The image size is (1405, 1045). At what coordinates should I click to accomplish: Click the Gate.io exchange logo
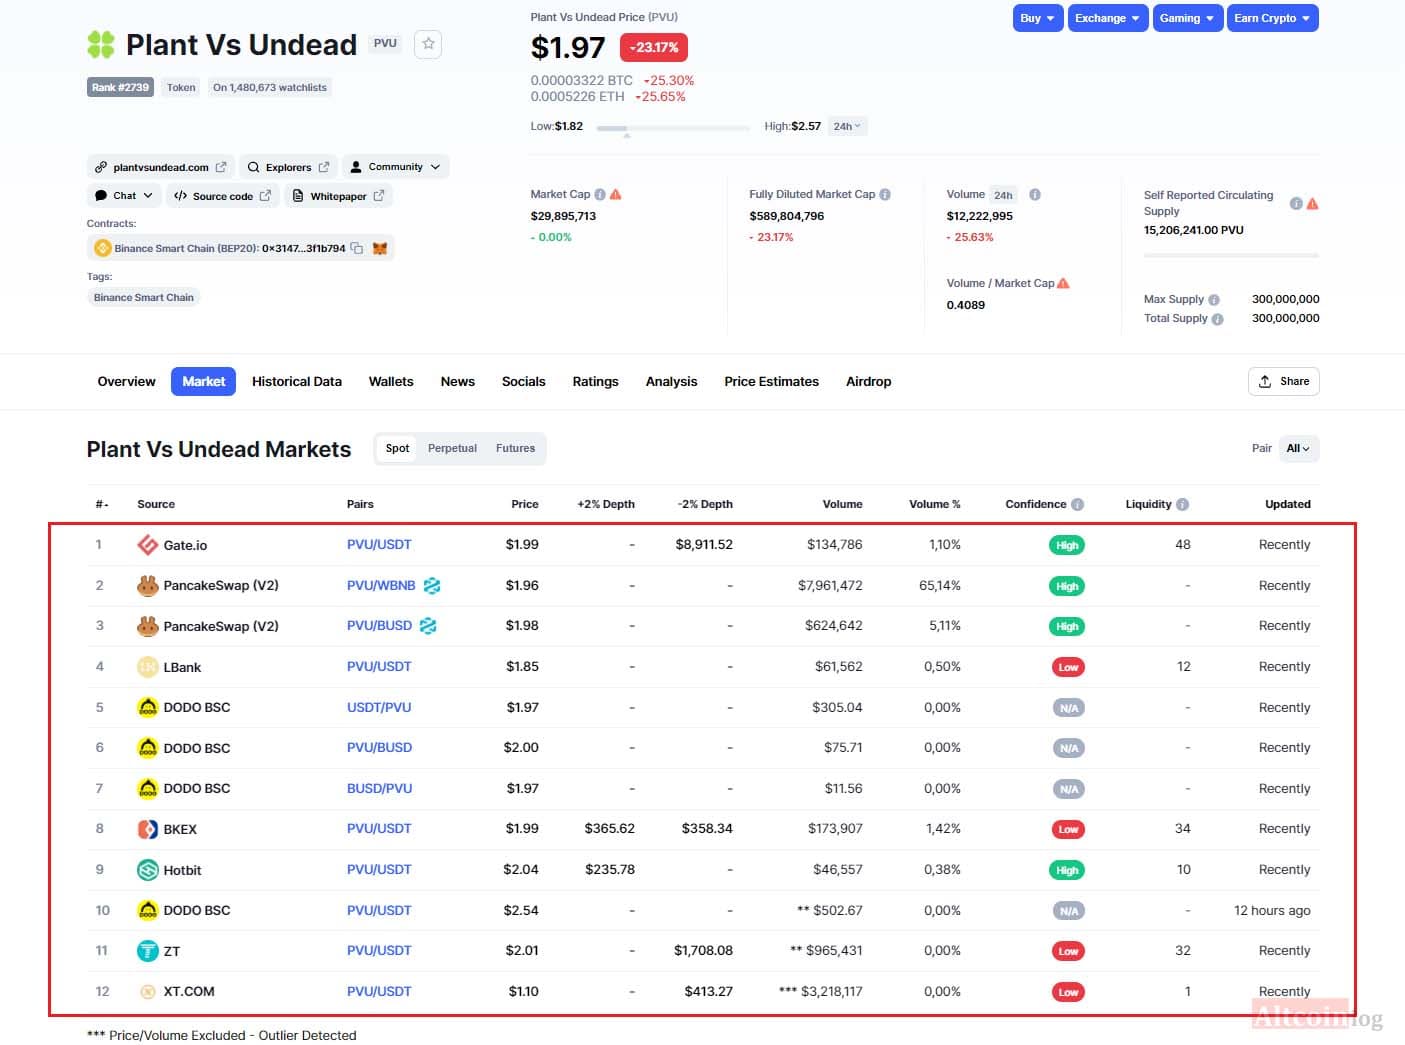tap(147, 545)
